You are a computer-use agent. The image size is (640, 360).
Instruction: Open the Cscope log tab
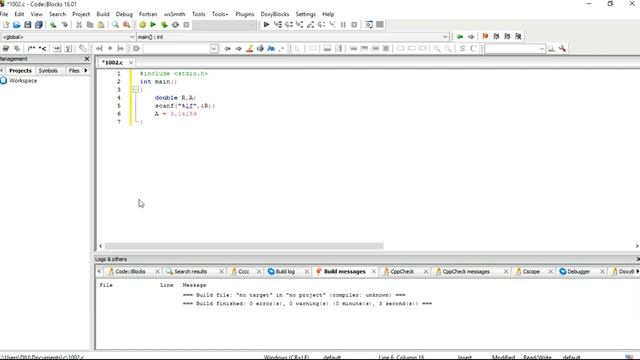pyautogui.click(x=531, y=271)
